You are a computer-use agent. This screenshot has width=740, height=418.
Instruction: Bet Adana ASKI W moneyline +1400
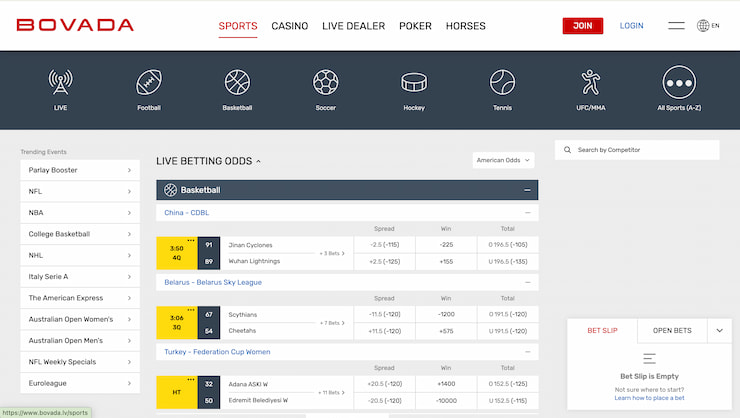(446, 384)
